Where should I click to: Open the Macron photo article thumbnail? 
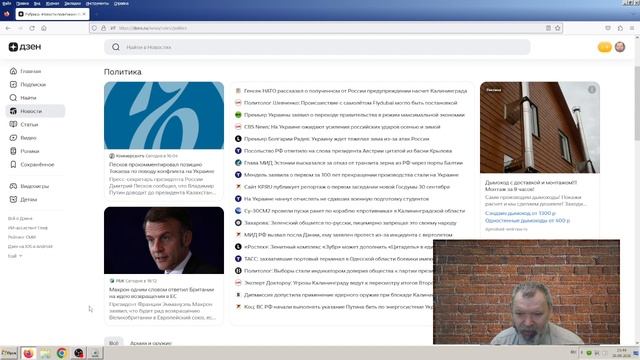(x=164, y=240)
